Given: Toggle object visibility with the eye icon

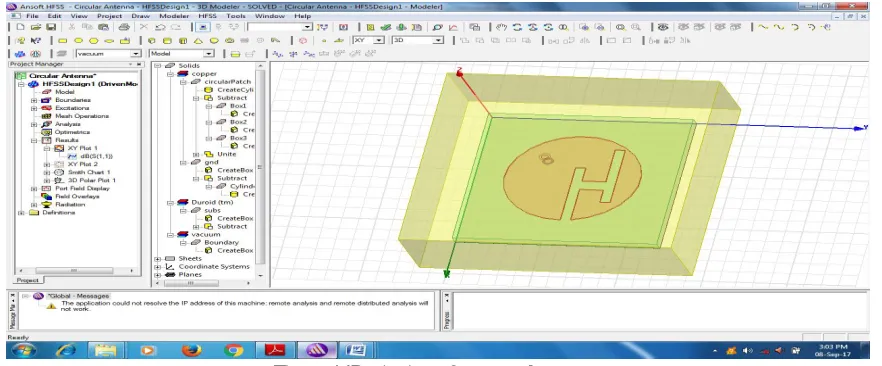Looking at the screenshot, I should (x=663, y=27).
